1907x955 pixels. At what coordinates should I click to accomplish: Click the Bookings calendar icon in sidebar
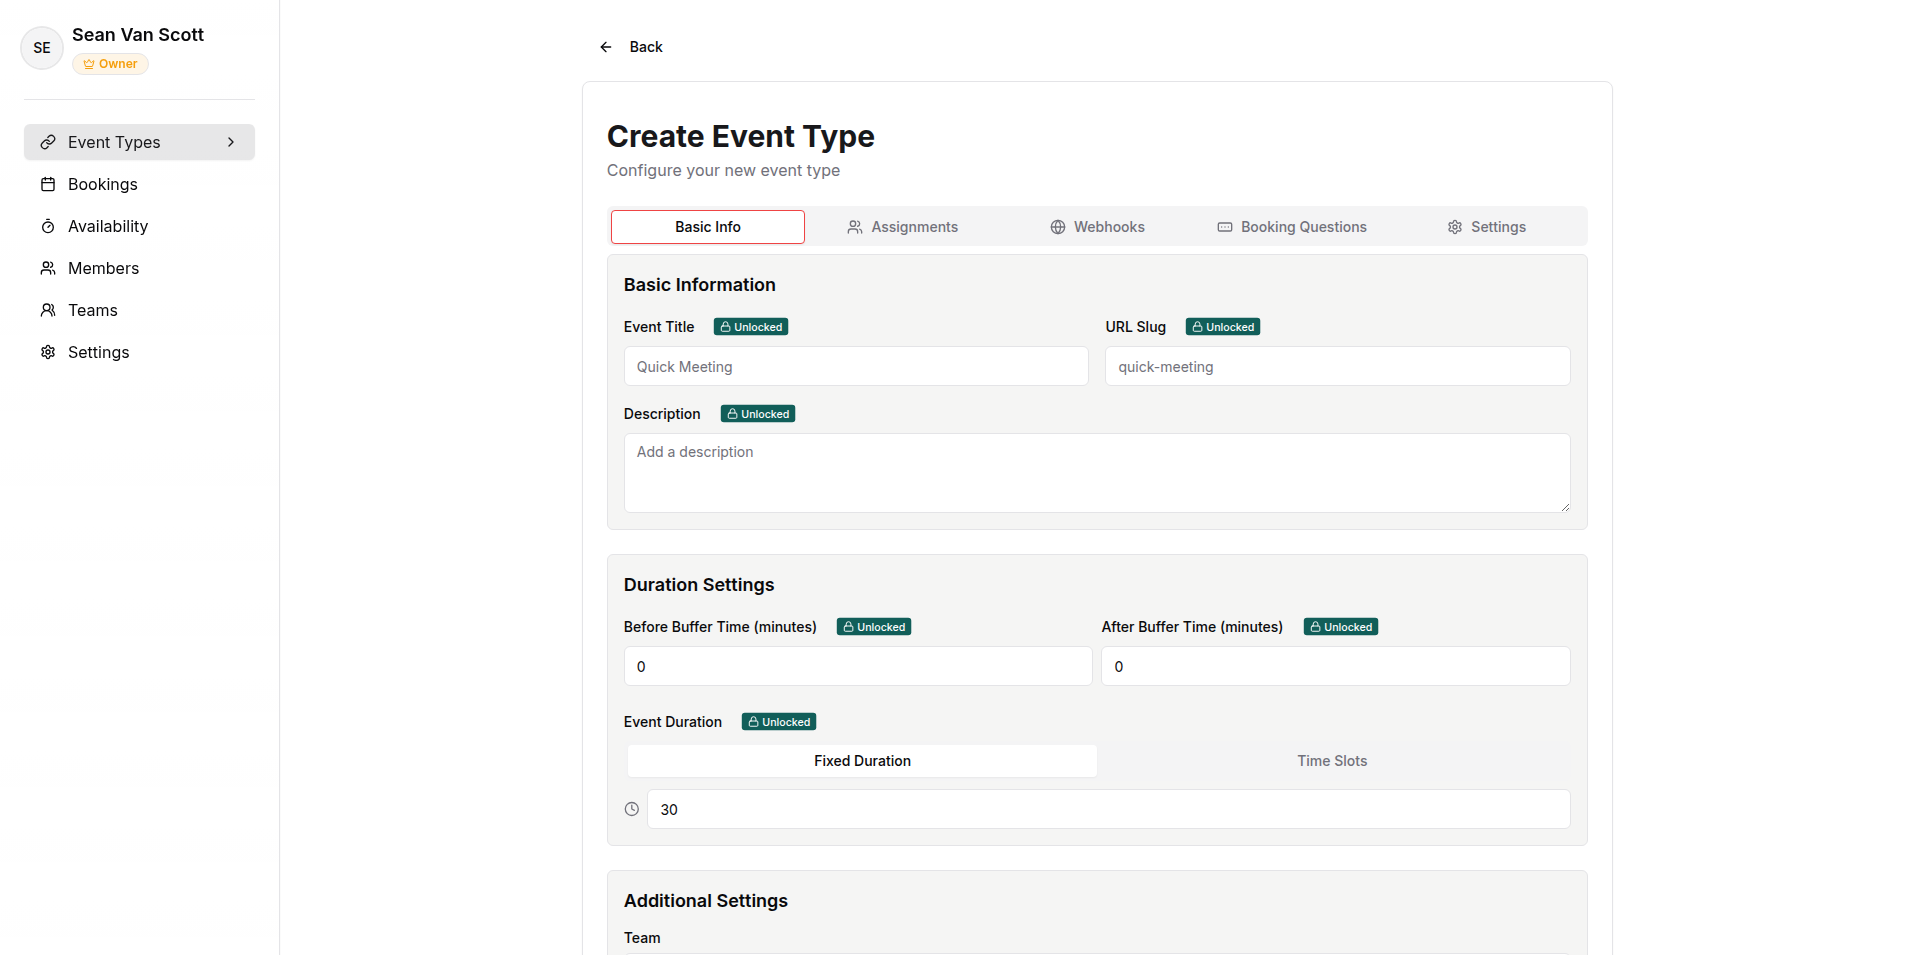coord(48,184)
